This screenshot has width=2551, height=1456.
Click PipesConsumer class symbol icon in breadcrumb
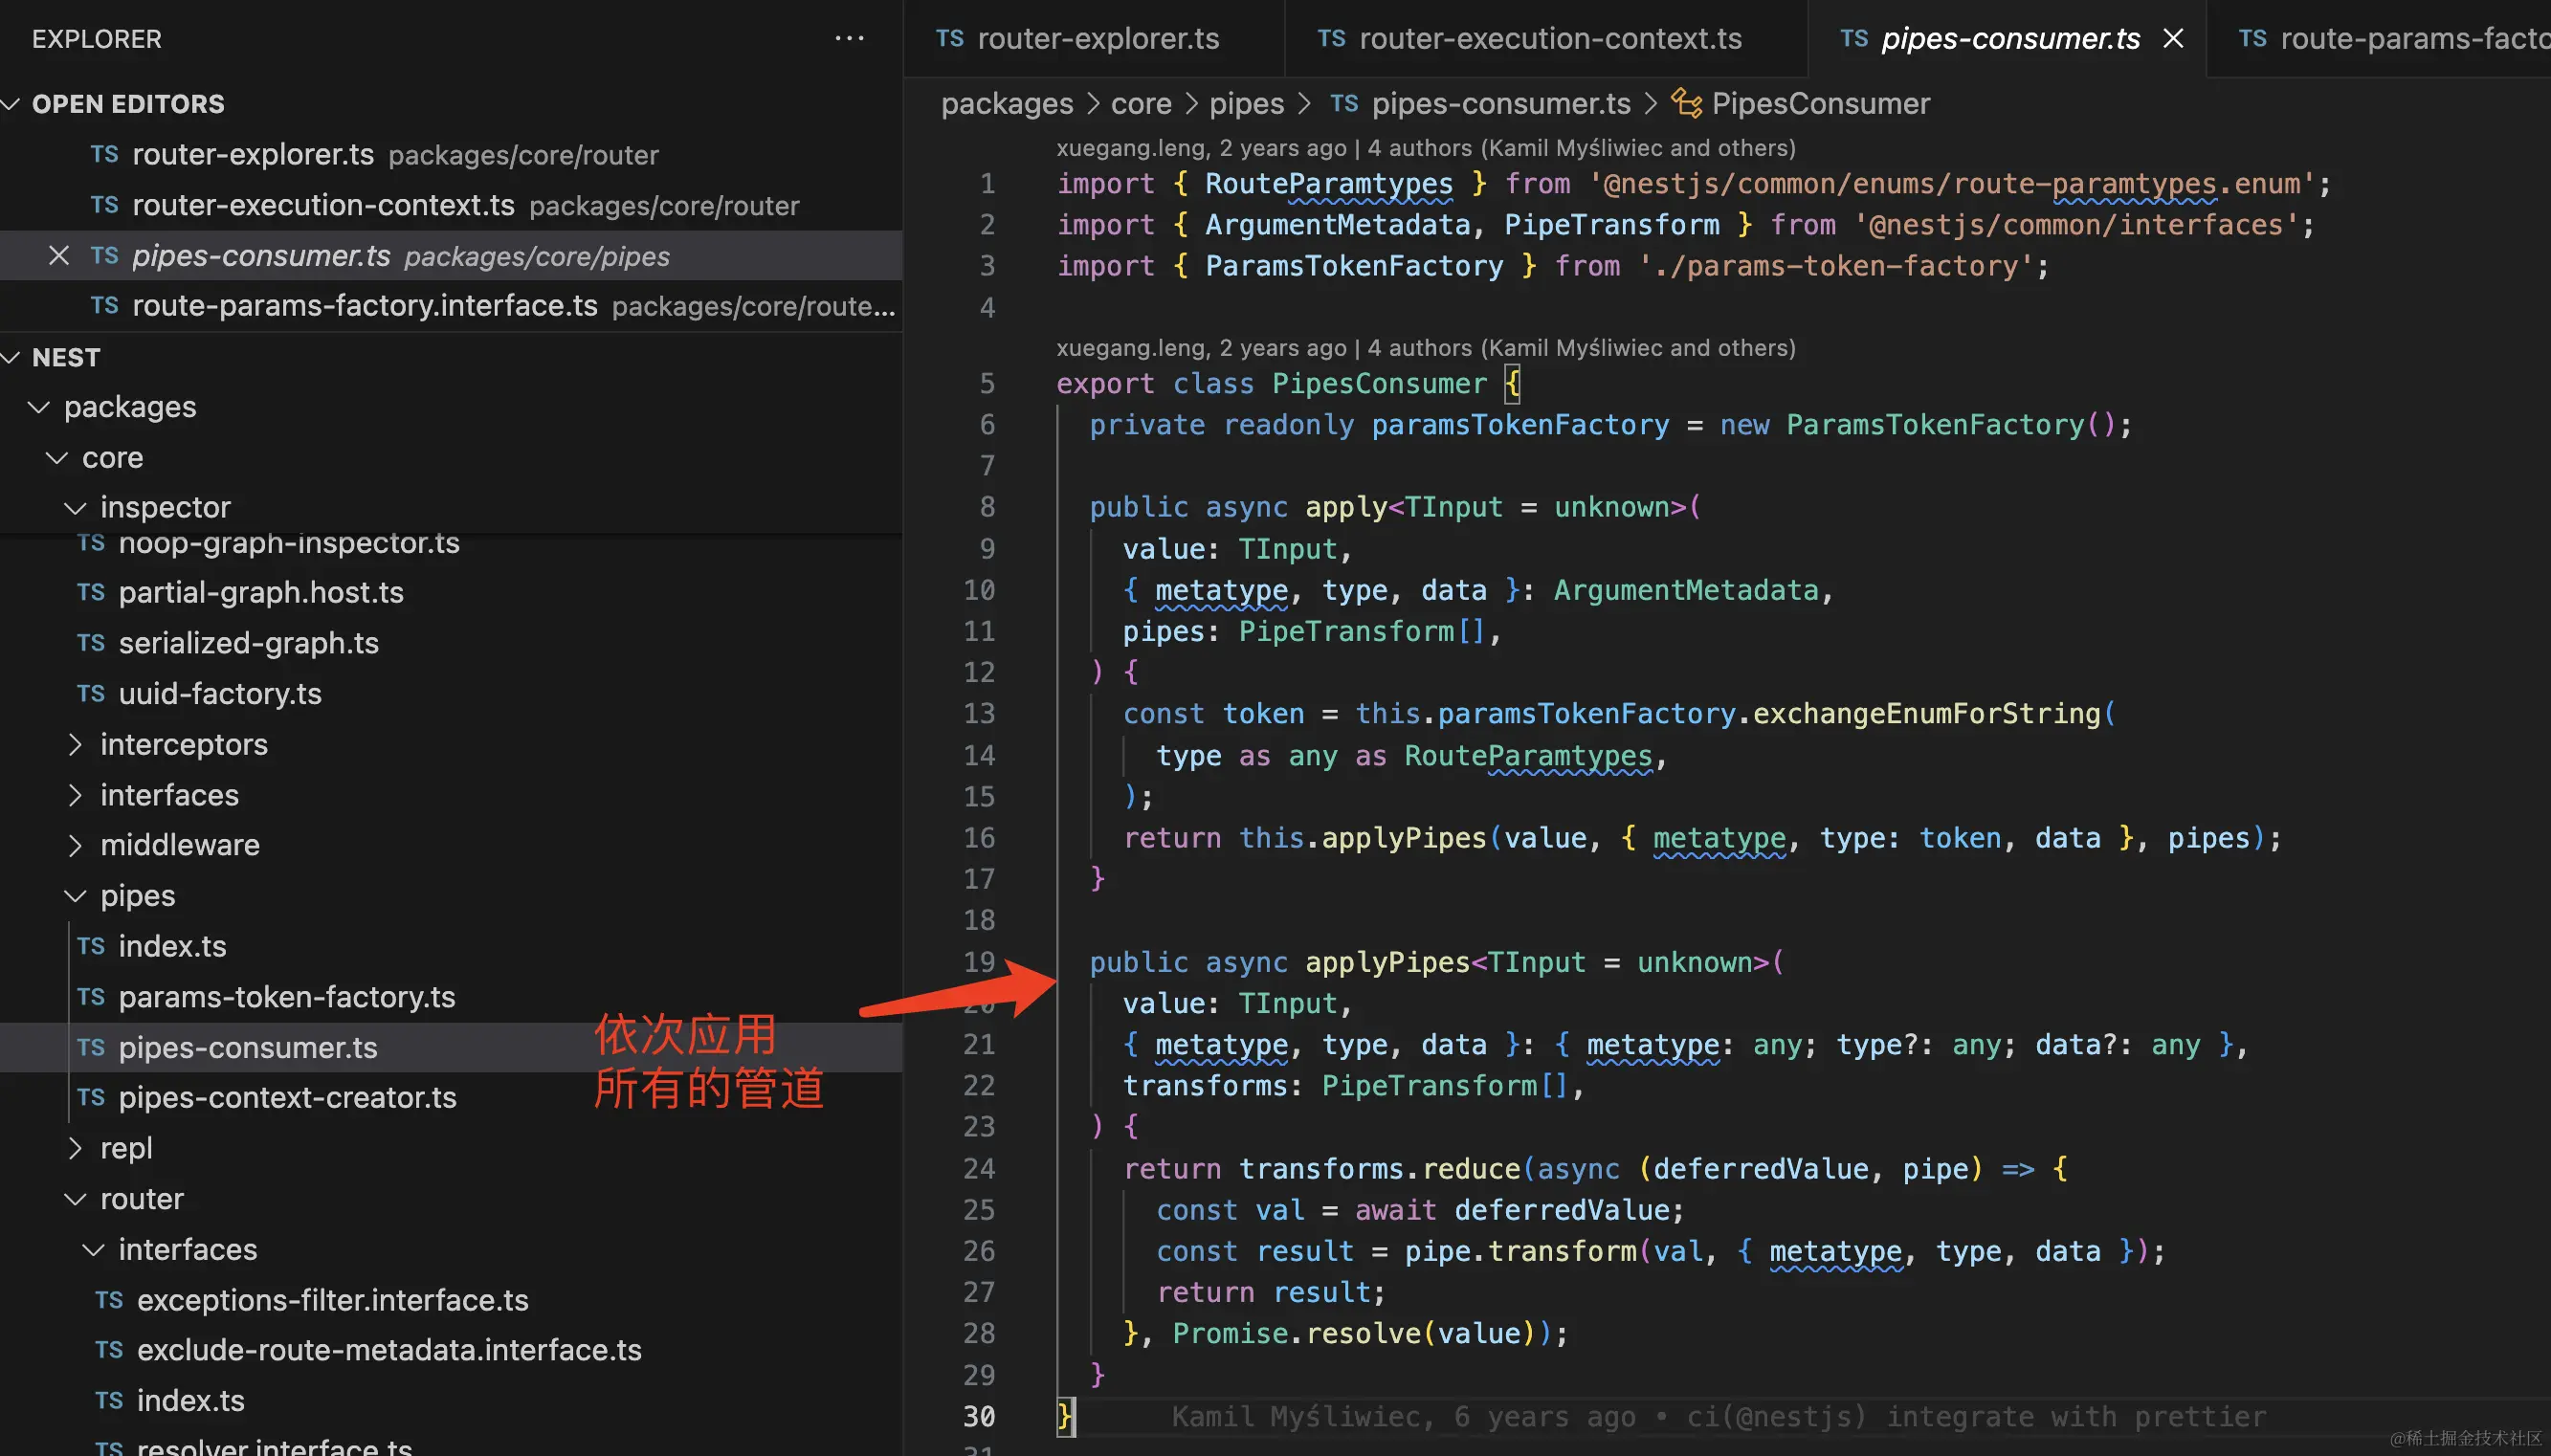point(1686,103)
